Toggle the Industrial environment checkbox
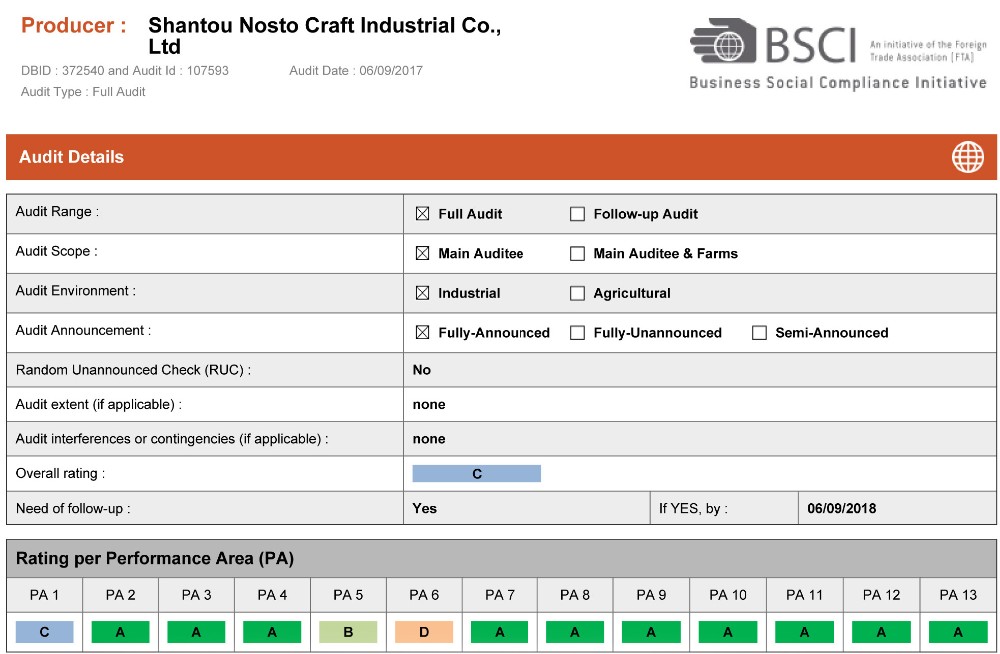Viewport: 1000px width, 654px height. (x=422, y=293)
